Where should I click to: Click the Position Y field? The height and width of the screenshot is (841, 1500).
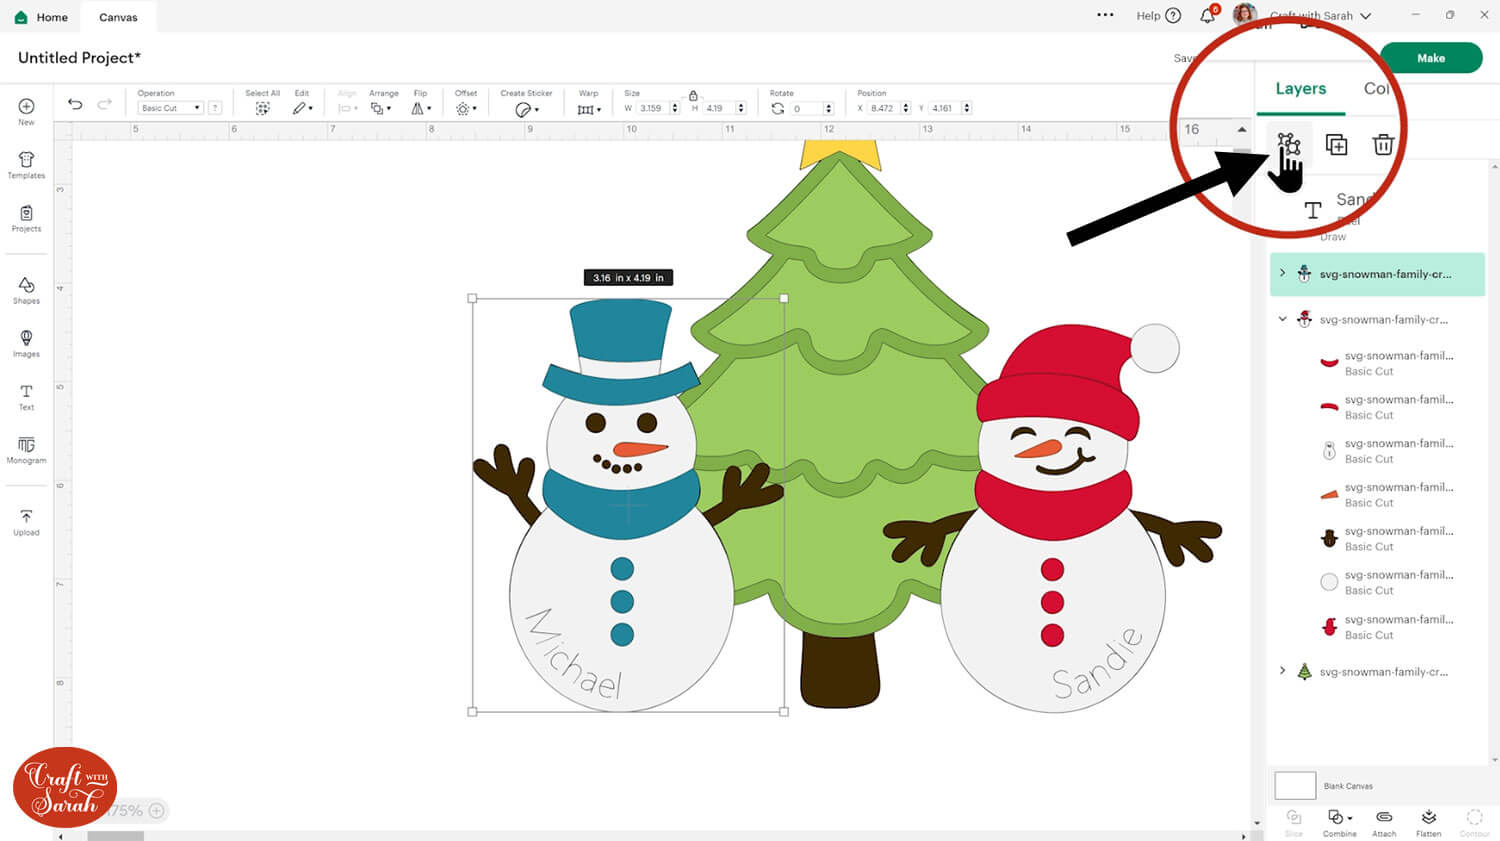[943, 108]
